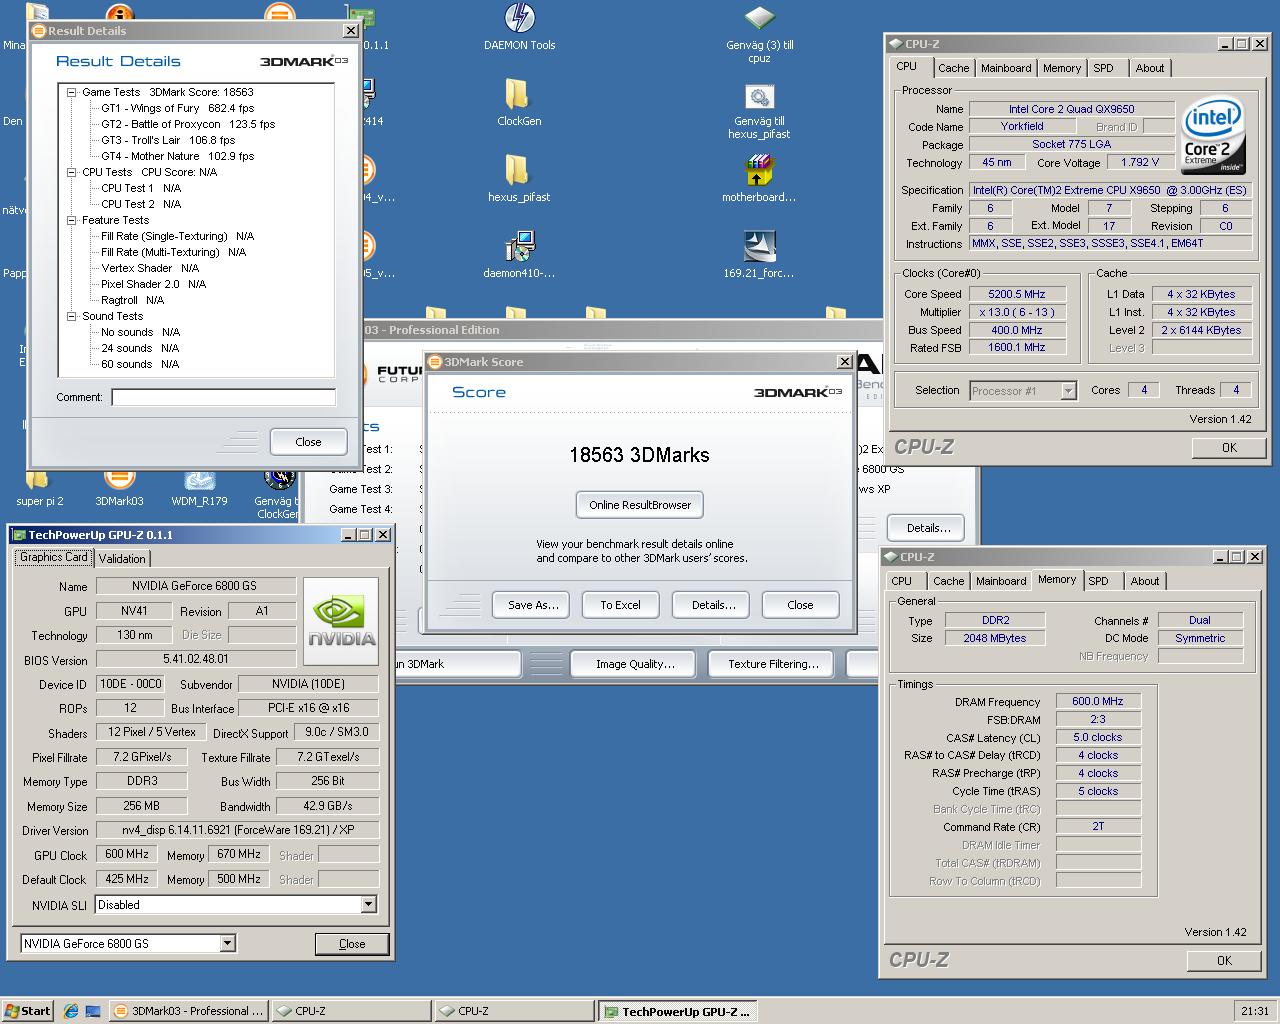Click the Internet Explorer quick launch icon
The width and height of the screenshot is (1280, 1024).
[70, 1011]
